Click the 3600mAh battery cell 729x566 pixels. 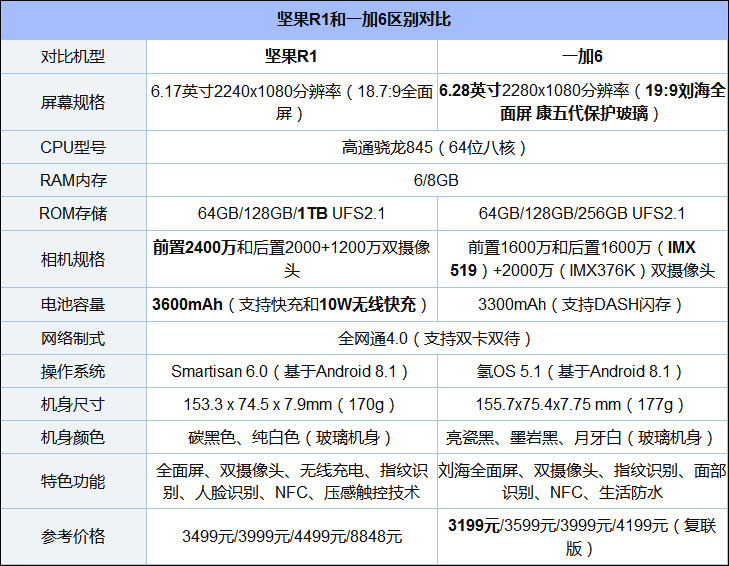click(x=292, y=304)
